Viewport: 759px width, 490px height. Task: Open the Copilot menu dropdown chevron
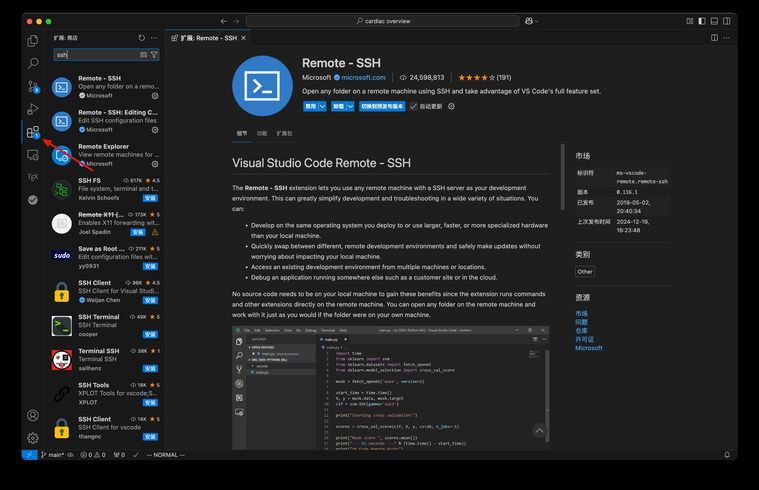(536, 21)
